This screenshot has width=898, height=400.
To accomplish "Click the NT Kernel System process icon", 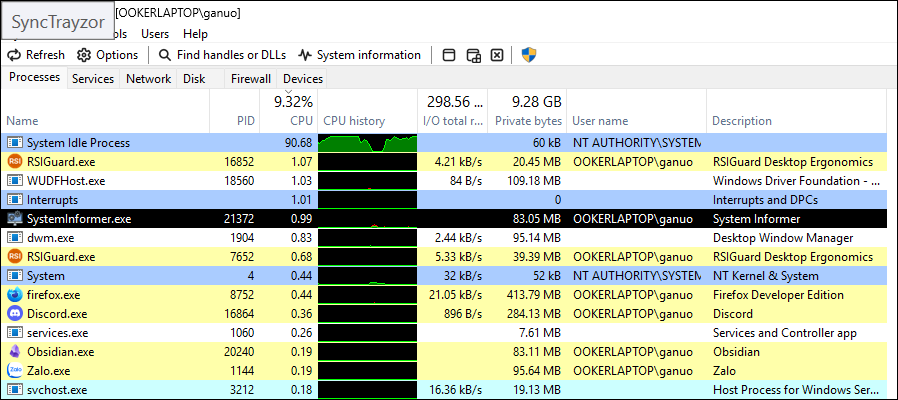I will (15, 276).
